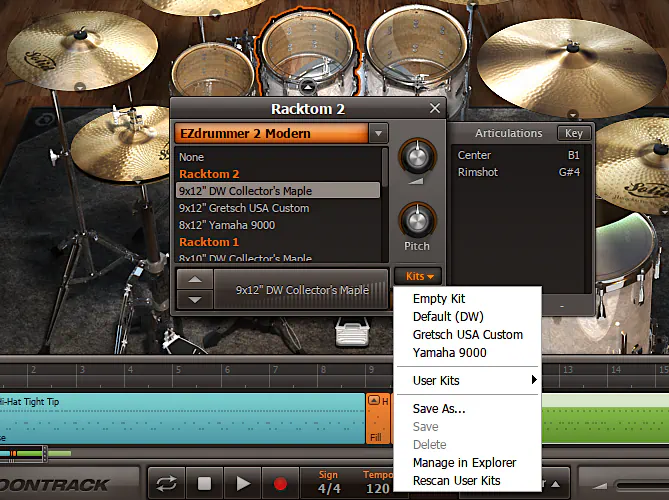The width and height of the screenshot is (669, 500).
Task: Click the Center articulation row
Action: (520, 155)
